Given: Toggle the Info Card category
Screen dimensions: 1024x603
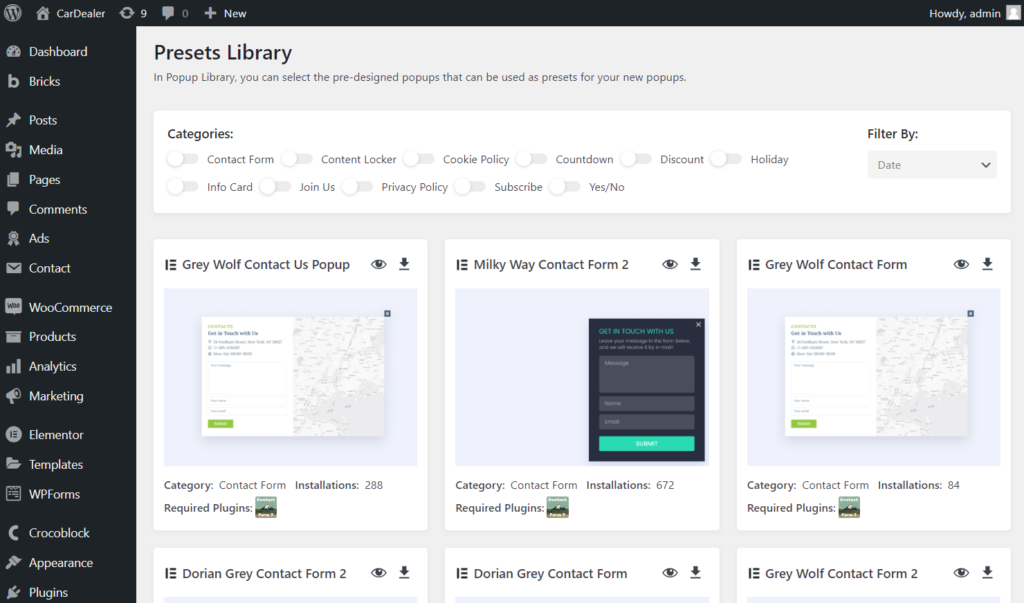Looking at the screenshot, I should [182, 187].
